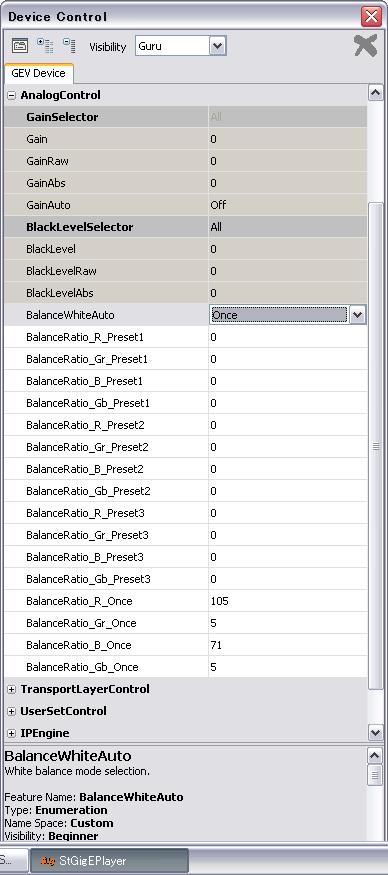Viewport: 388px width, 875px height.
Task: Open the Visibility combo box showing Guru
Action: tap(180, 46)
